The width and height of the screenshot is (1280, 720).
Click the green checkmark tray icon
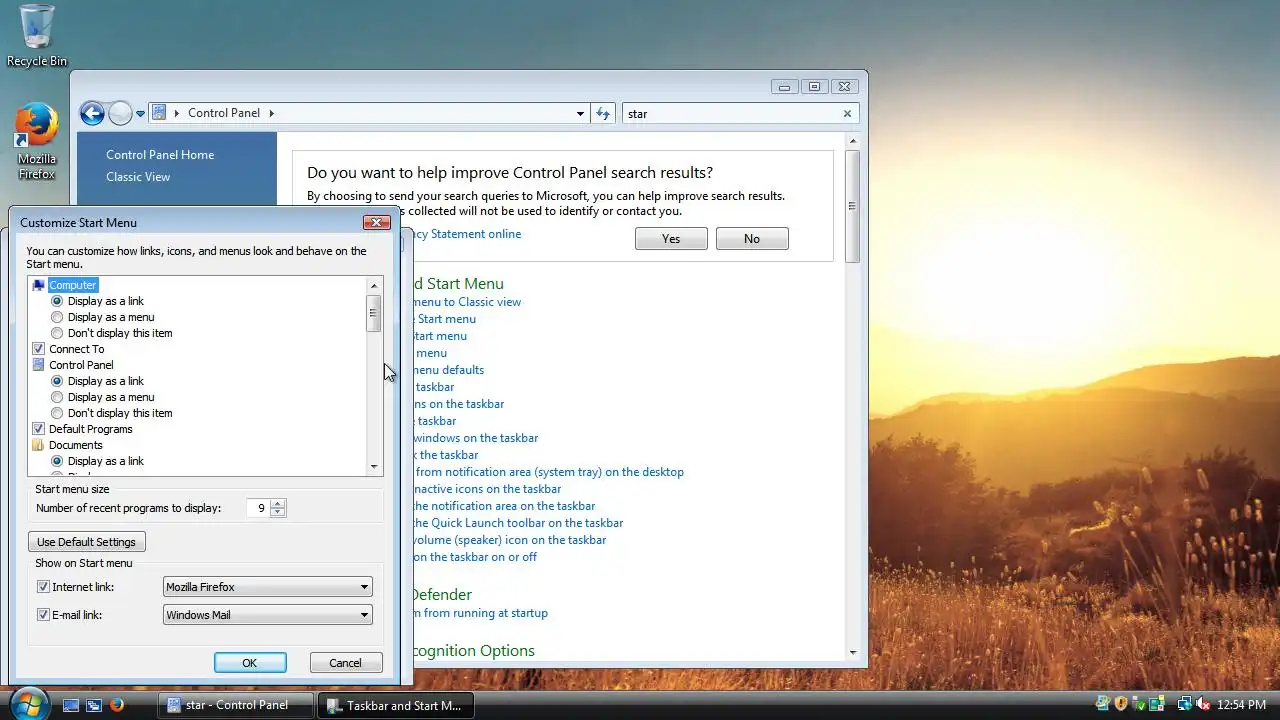(1138, 705)
